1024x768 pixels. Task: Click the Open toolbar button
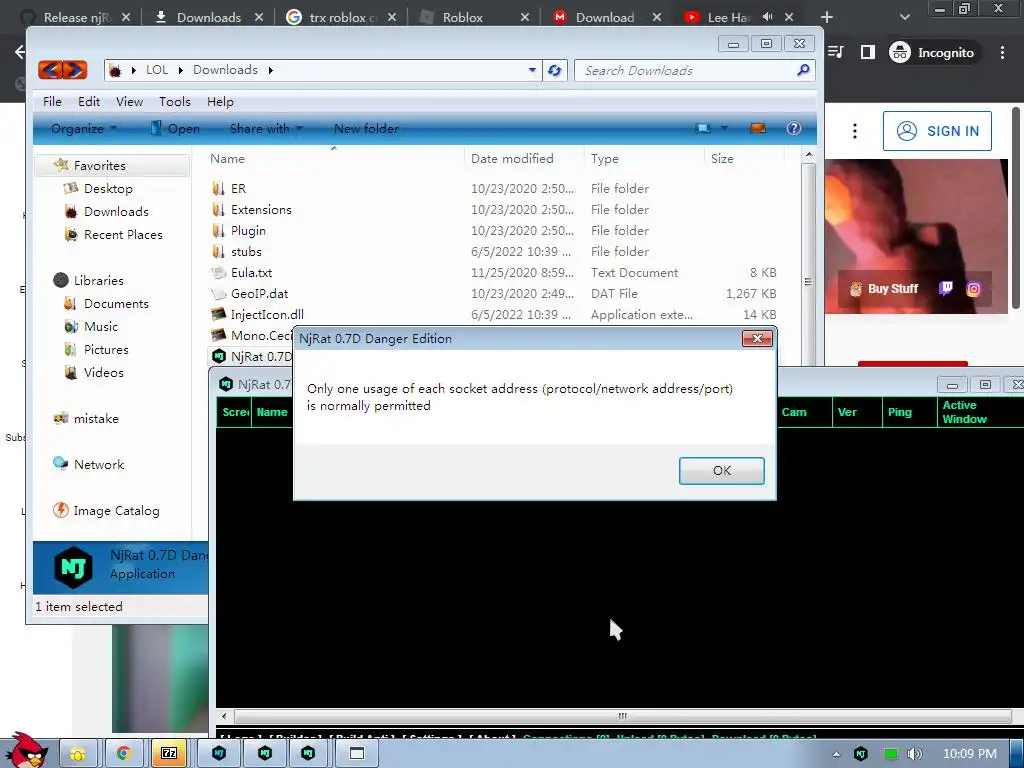coord(175,129)
